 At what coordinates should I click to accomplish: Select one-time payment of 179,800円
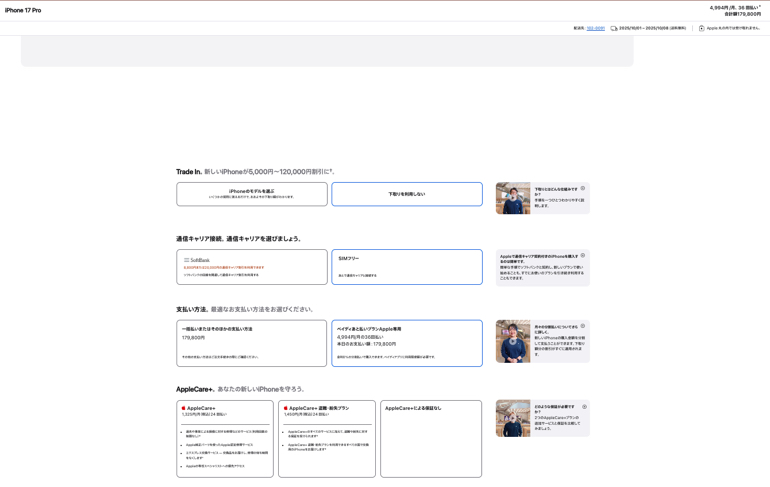click(252, 343)
